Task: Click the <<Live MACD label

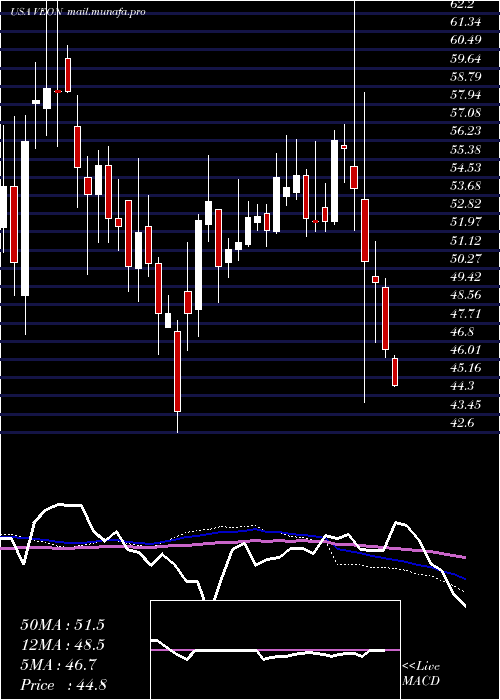Action: [x=421, y=674]
